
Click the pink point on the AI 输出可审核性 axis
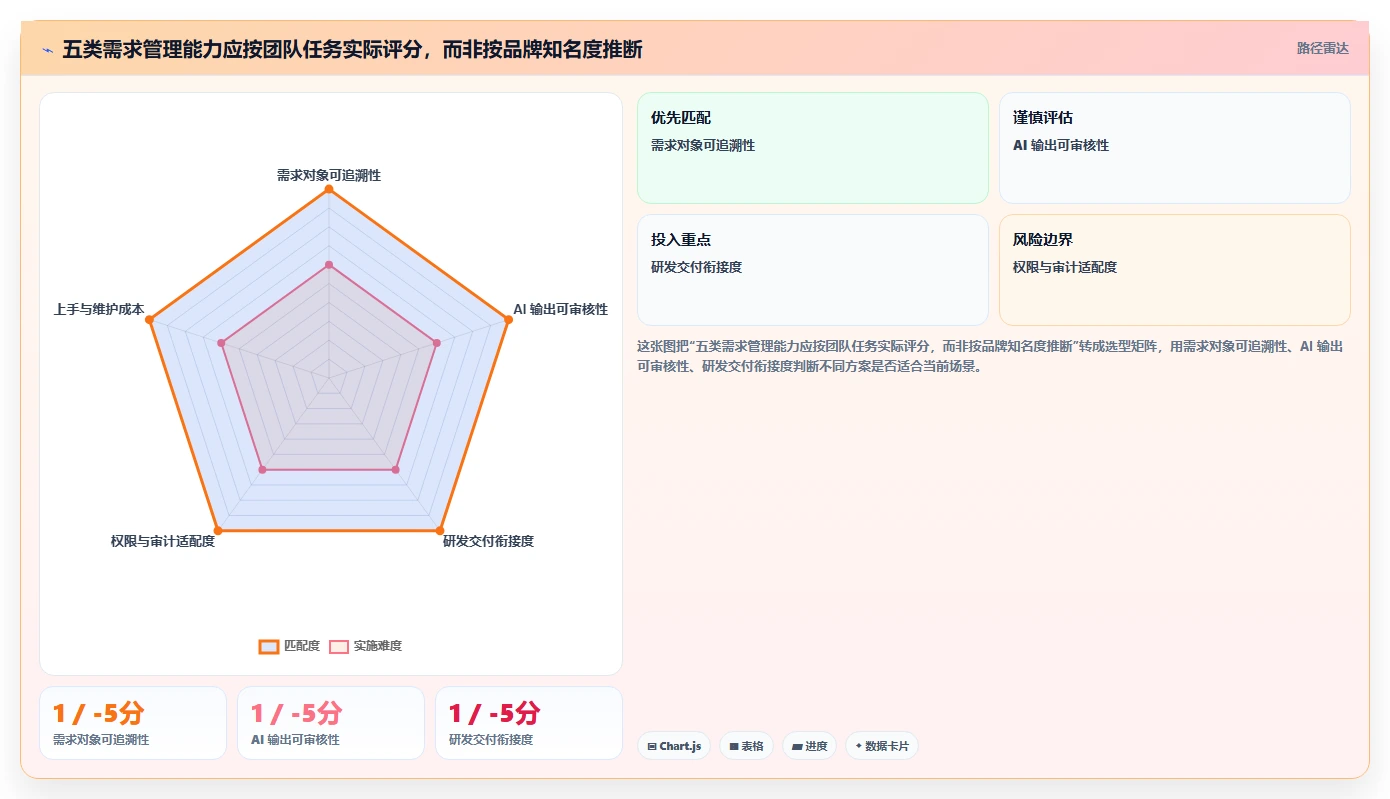pyautogui.click(x=437, y=343)
